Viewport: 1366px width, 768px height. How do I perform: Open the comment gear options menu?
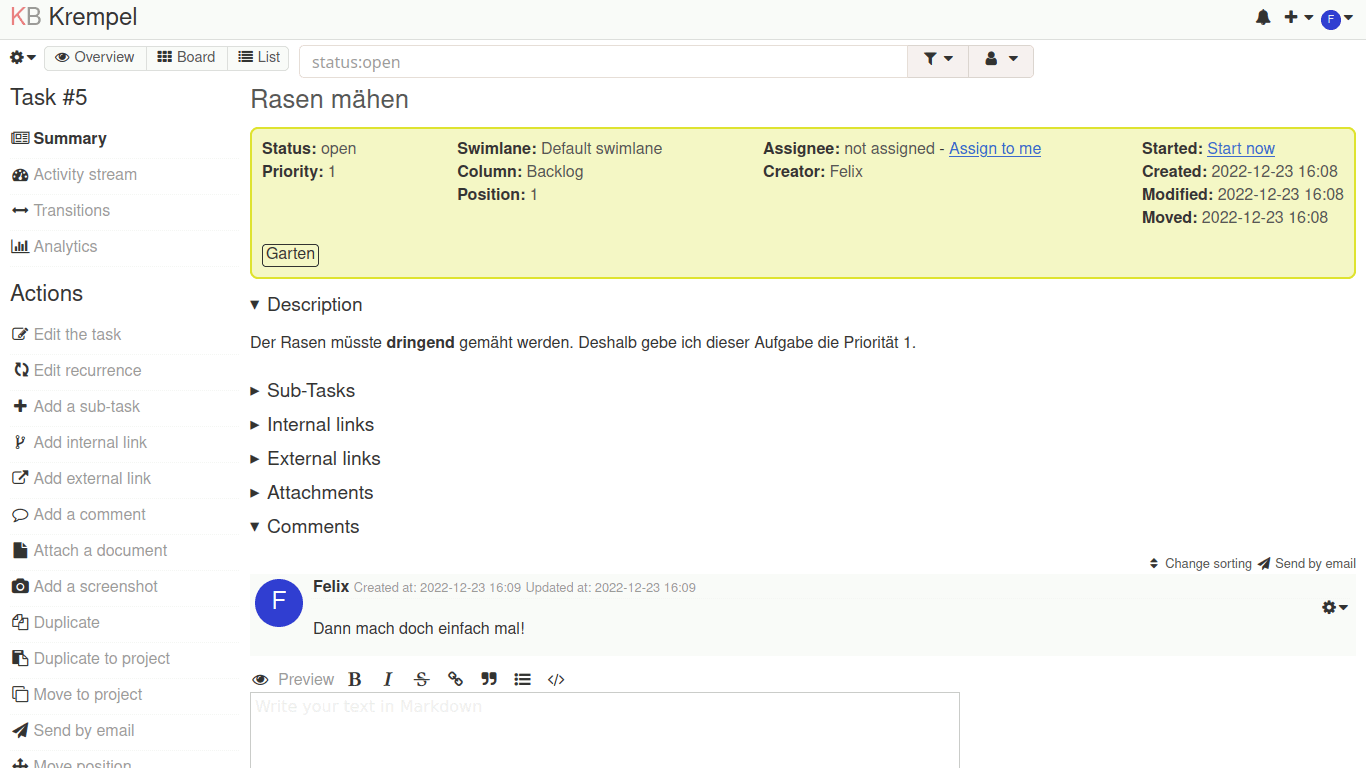[x=1334, y=607]
